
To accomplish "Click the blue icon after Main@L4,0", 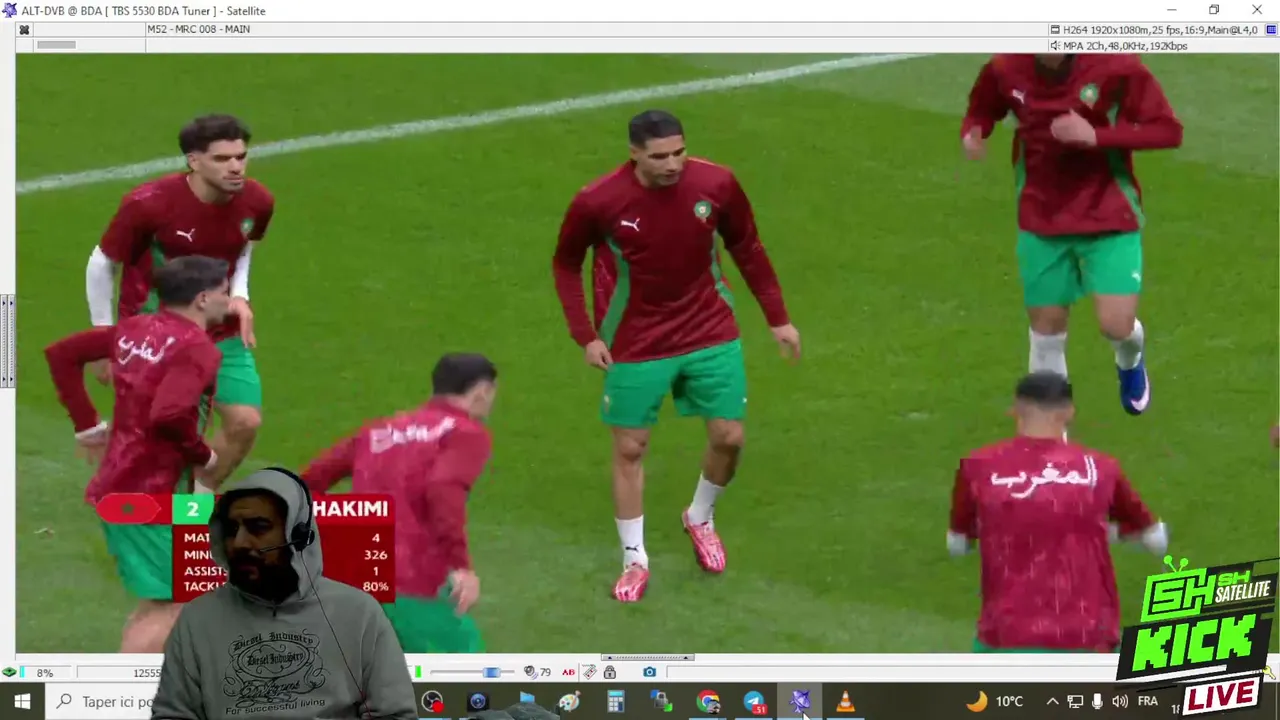I will click(x=1271, y=30).
